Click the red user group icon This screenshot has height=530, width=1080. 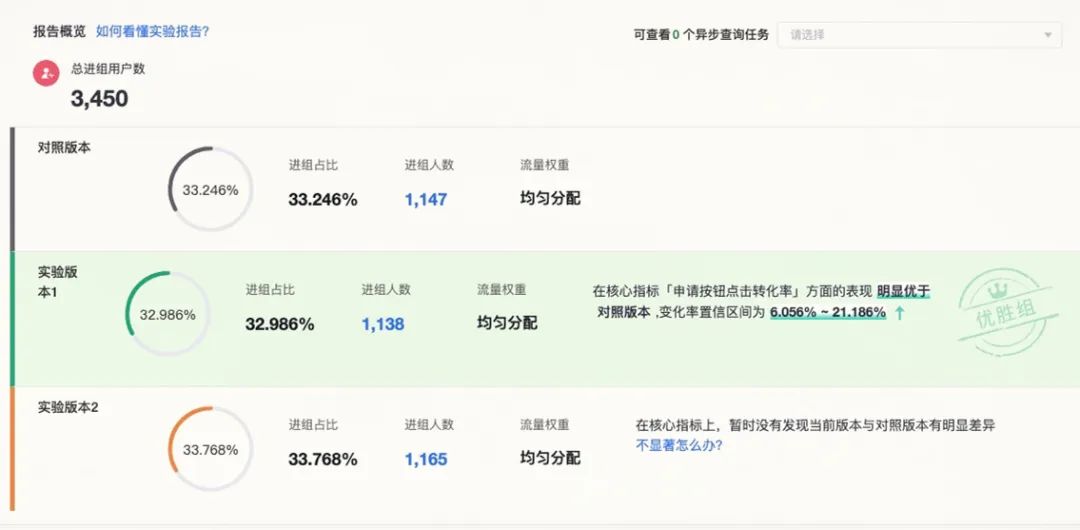tap(46, 72)
